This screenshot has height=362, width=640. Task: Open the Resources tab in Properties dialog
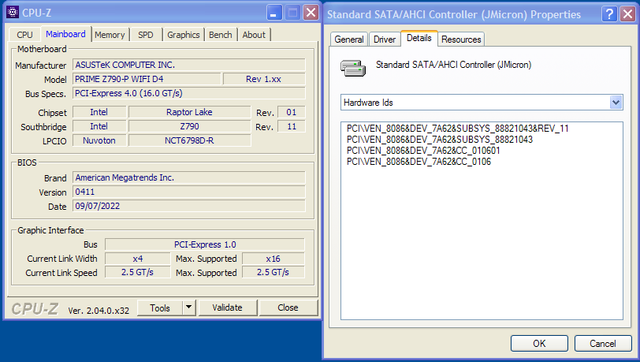[x=461, y=39]
